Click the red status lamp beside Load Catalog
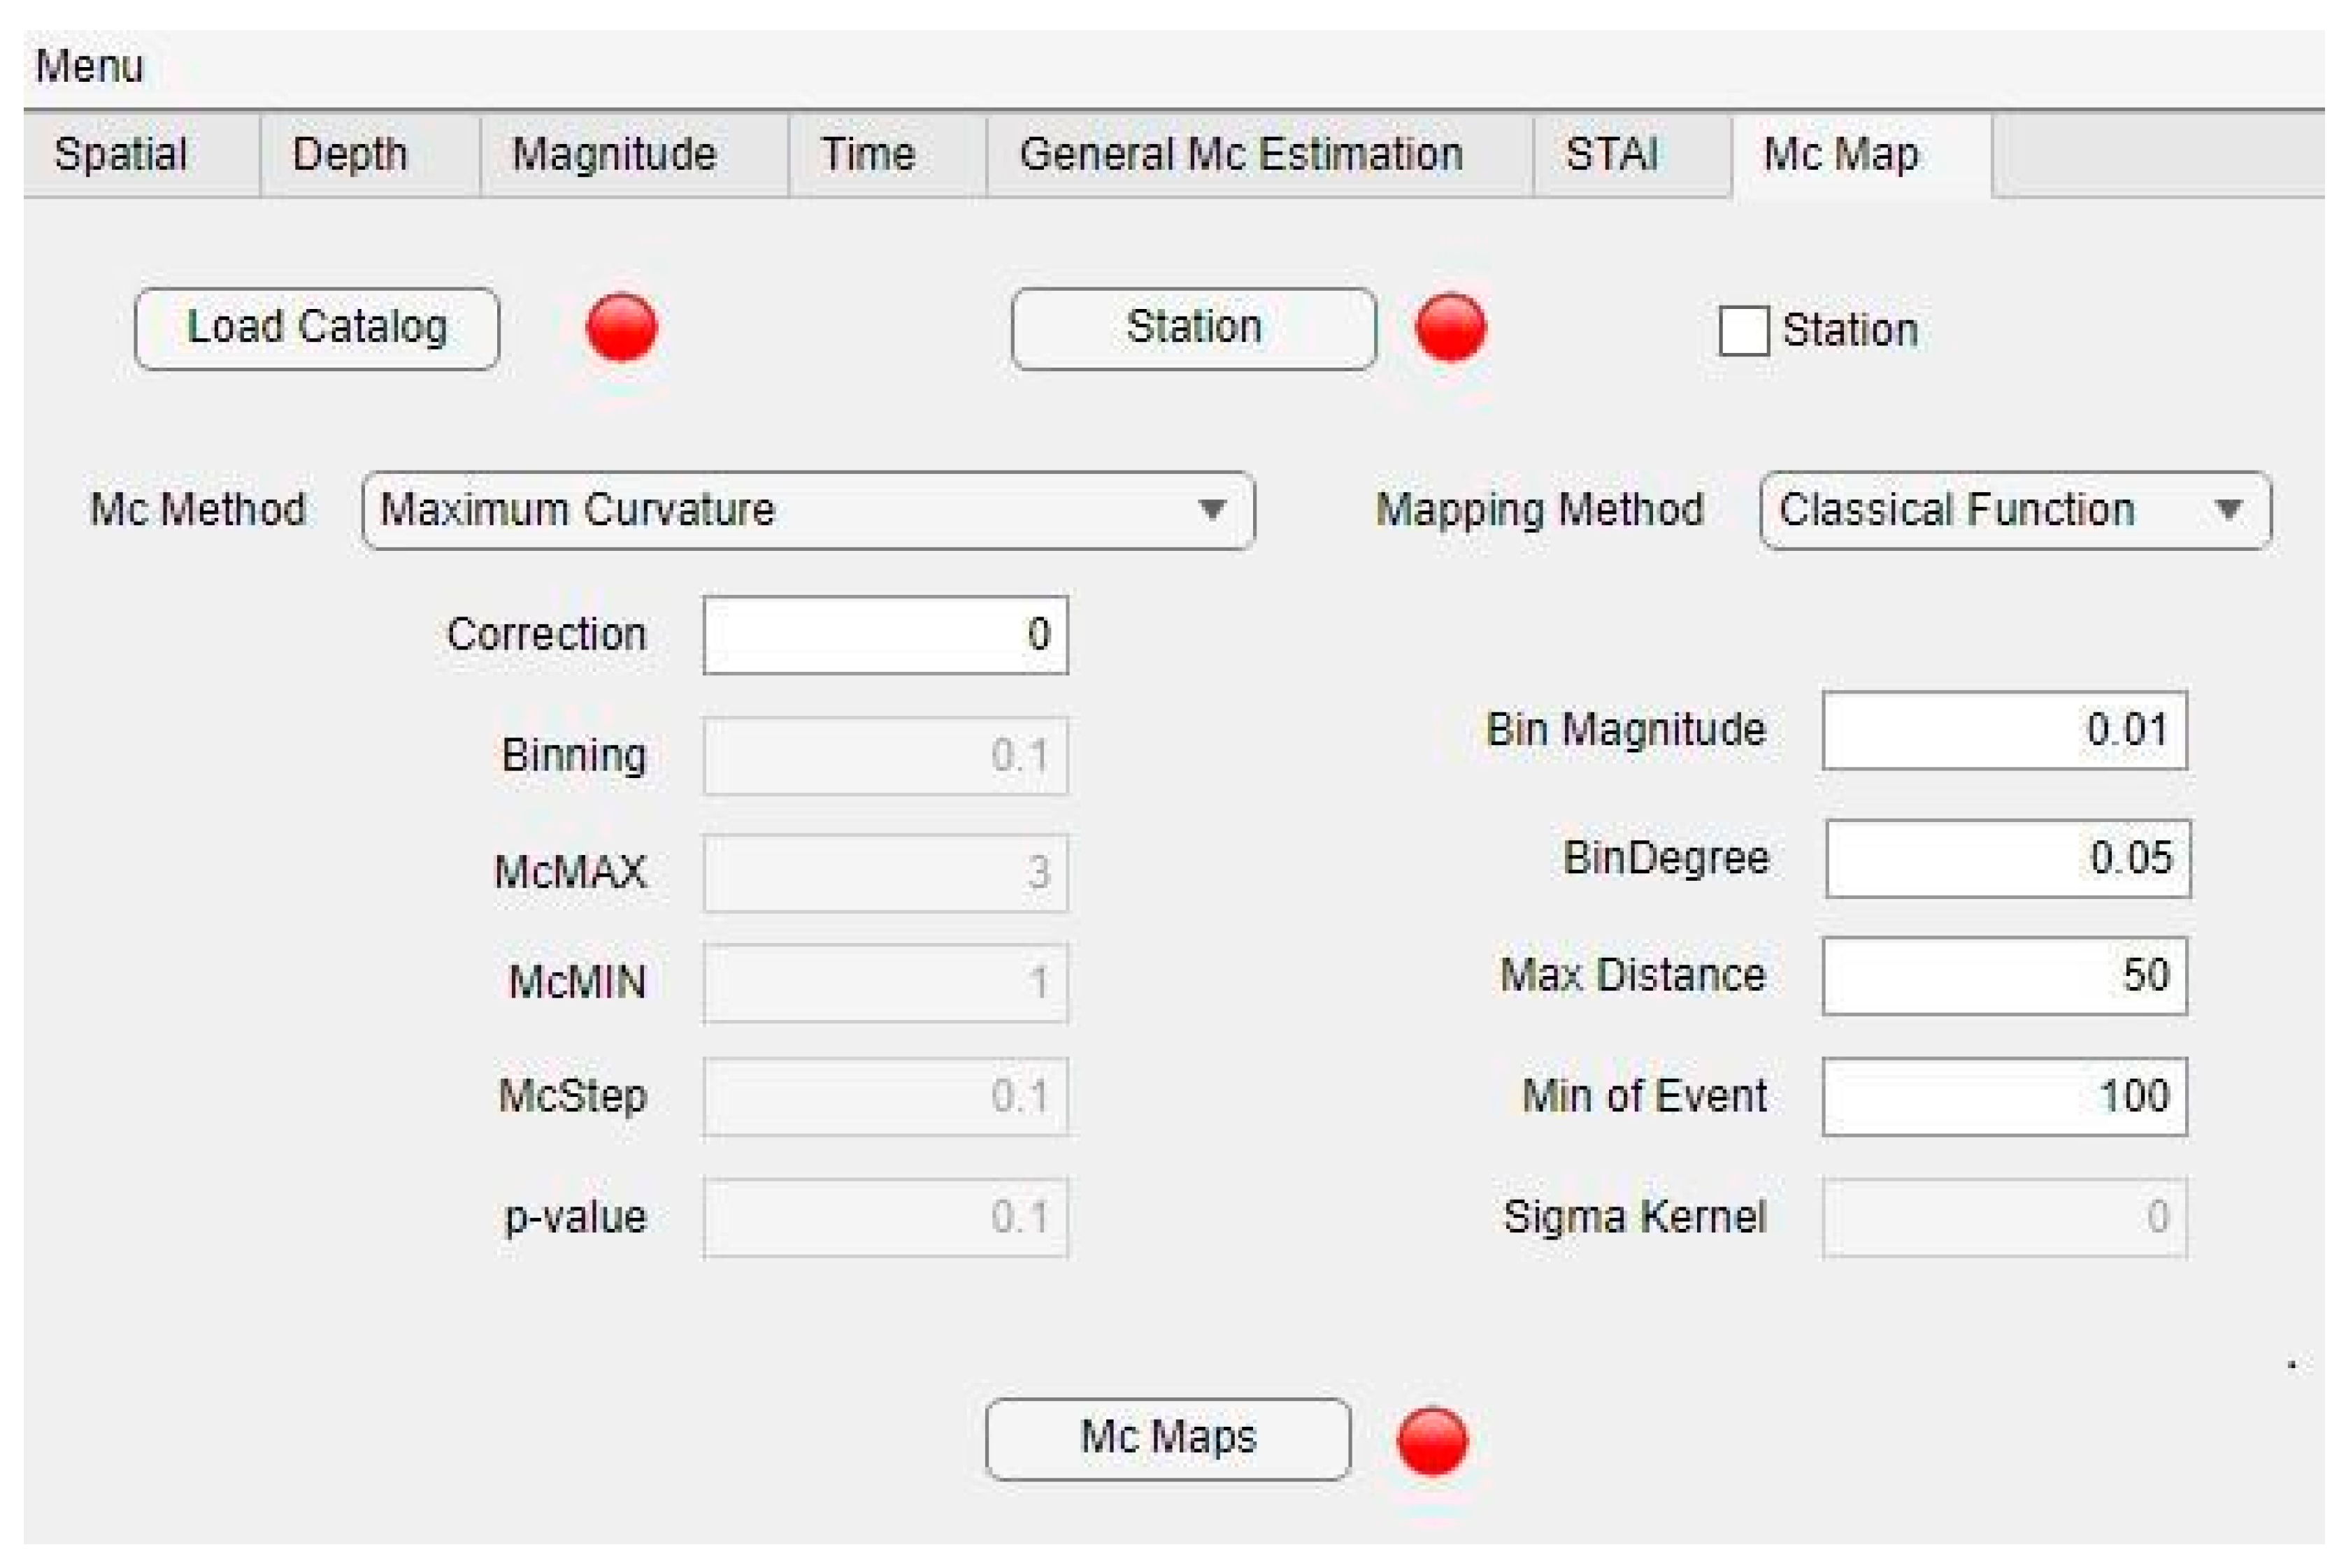This screenshot has width=2346, height=1568. point(621,327)
